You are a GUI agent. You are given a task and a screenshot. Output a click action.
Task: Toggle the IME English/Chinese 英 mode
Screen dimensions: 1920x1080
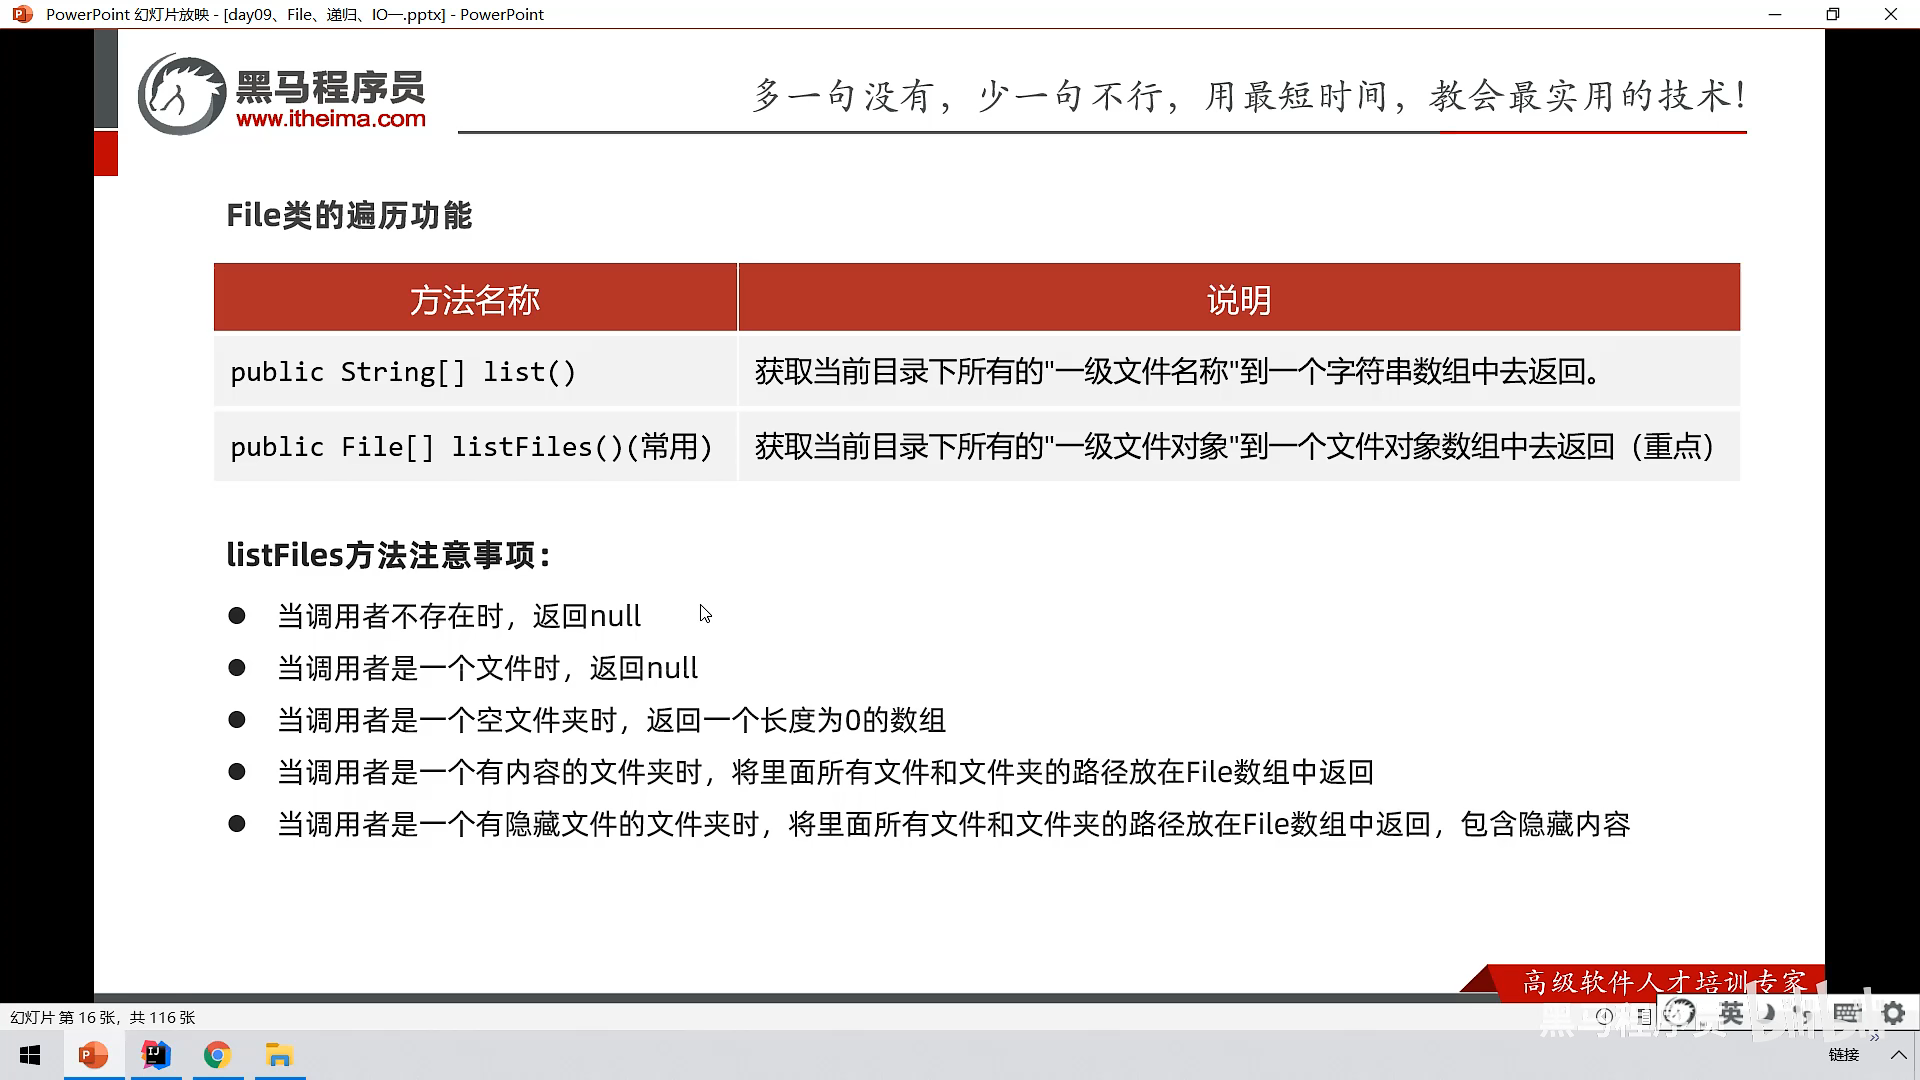[x=1731, y=1014]
